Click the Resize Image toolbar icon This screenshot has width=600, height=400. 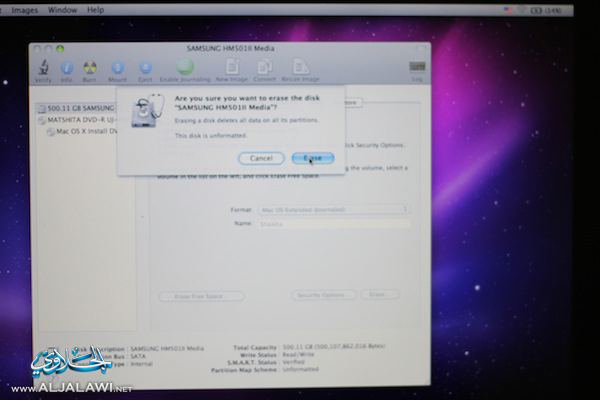click(301, 67)
